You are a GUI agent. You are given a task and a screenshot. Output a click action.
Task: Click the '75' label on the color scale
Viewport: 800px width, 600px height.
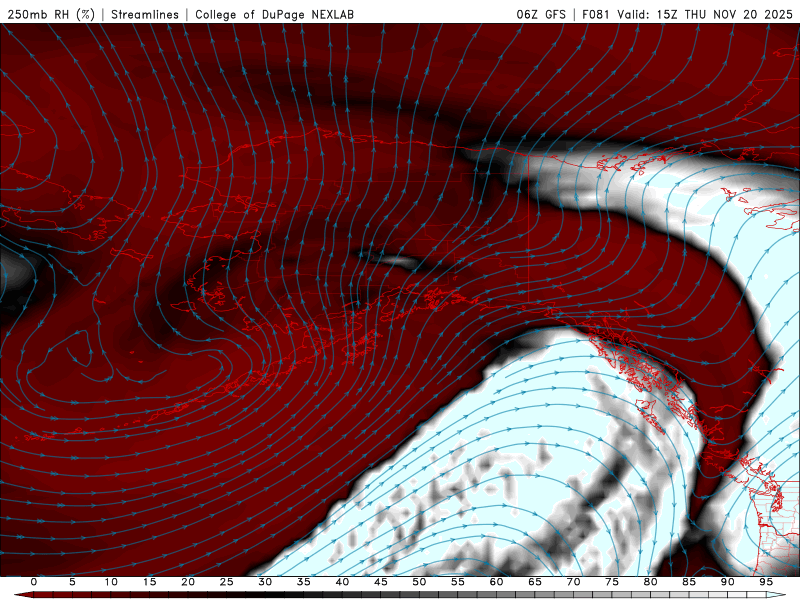[x=612, y=582]
